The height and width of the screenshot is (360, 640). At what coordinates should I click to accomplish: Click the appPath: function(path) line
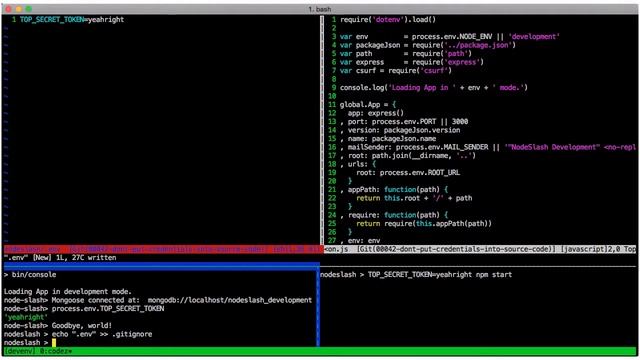click(394, 190)
